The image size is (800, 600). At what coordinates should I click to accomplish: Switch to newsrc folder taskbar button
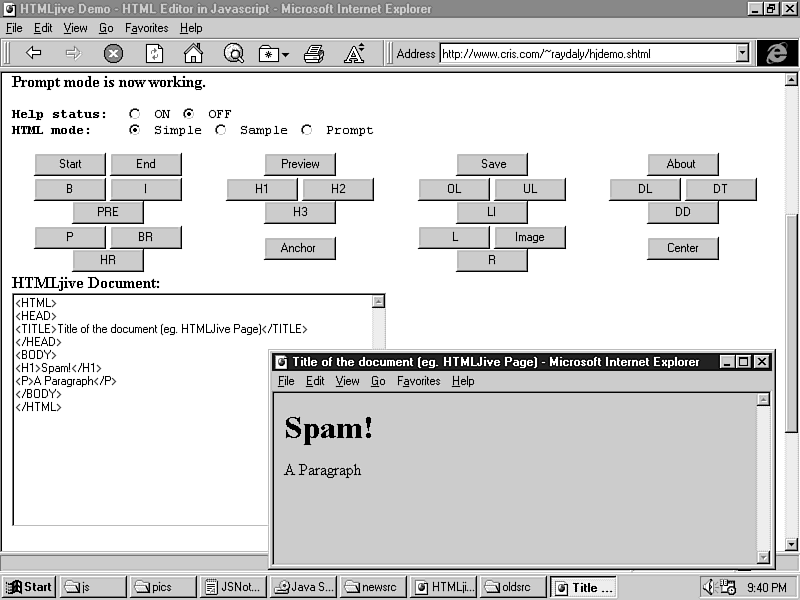coord(373,587)
